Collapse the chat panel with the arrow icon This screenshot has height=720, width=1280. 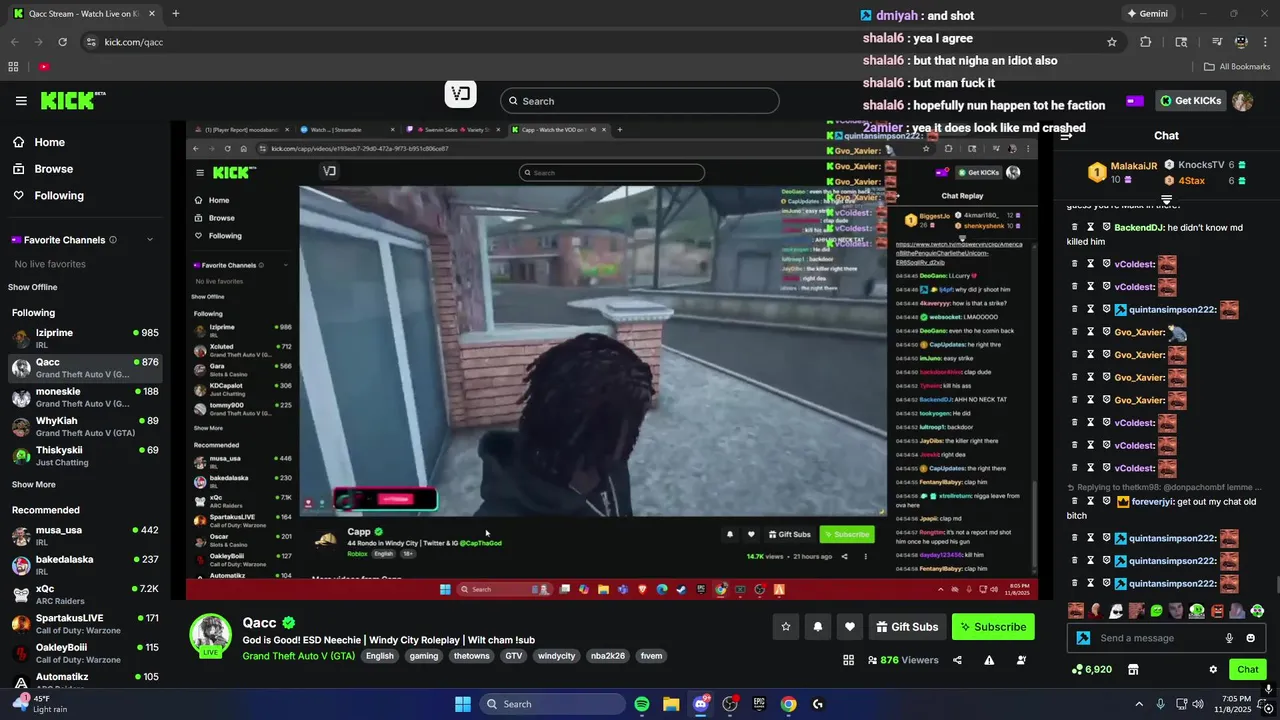1066,136
